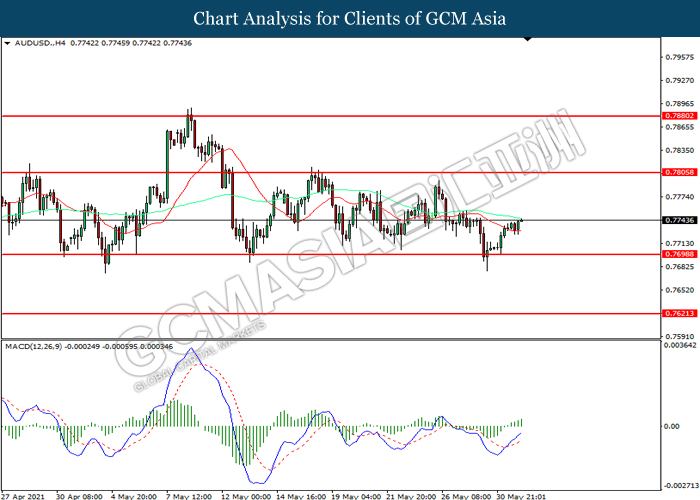This screenshot has height=500, width=700.
Task: Click the 4 May 20:00 time label
Action: pos(133,496)
